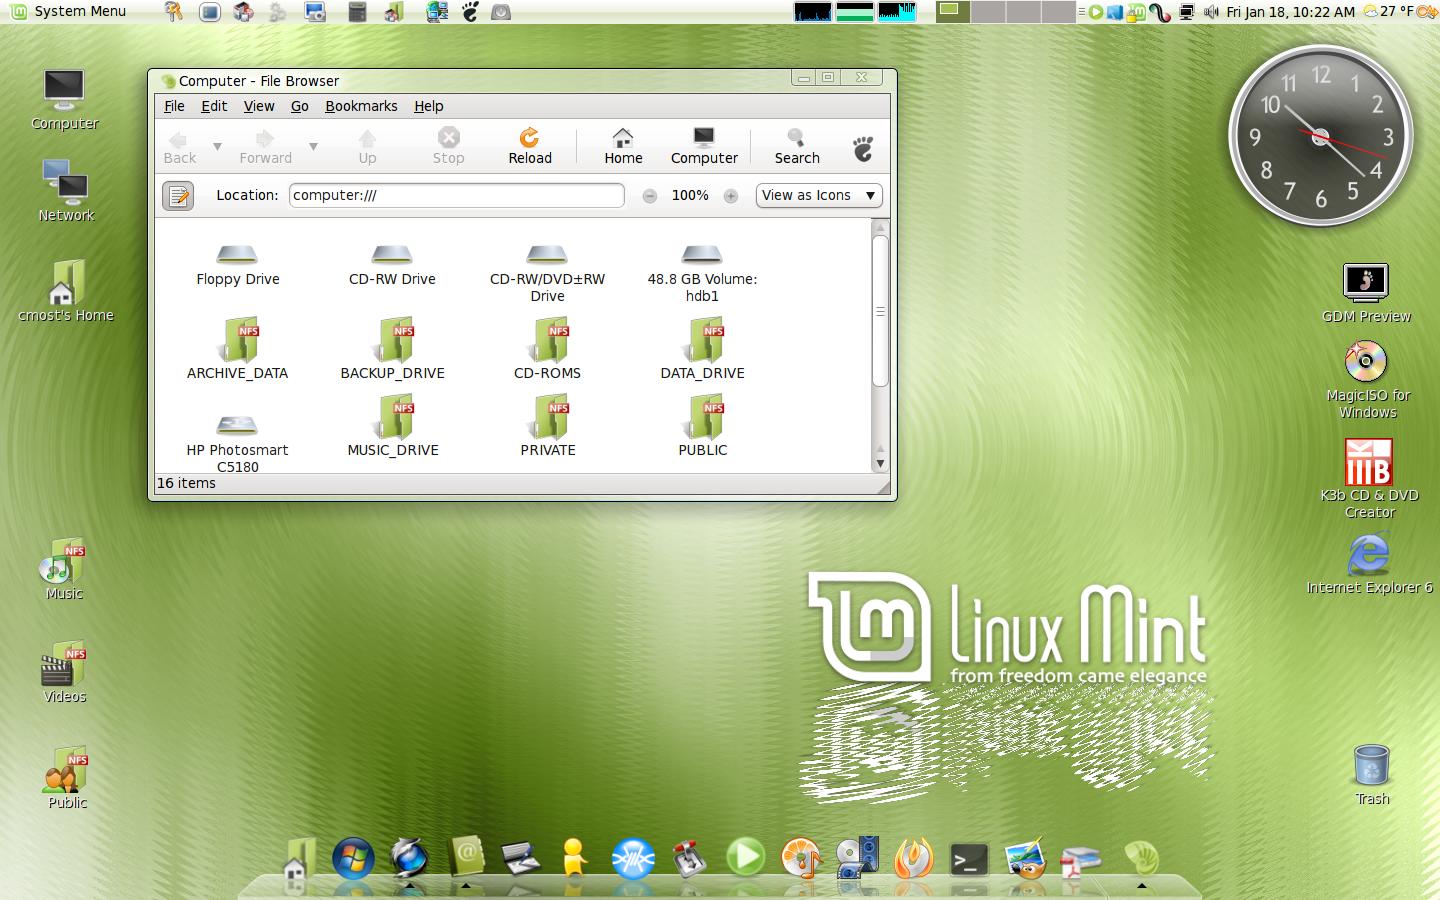Open K3b CD & DVD Creator icon

[x=1369, y=479]
